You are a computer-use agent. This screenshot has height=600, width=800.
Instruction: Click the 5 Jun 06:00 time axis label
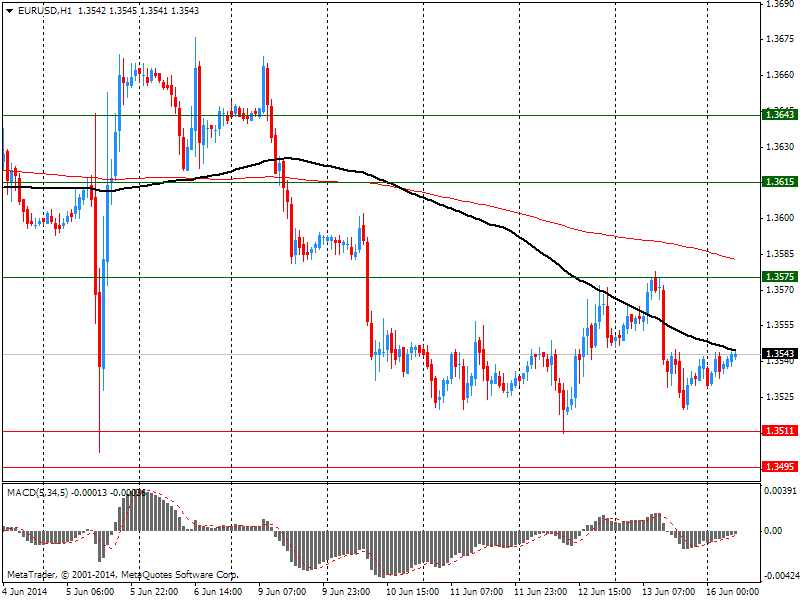pyautogui.click(x=90, y=592)
